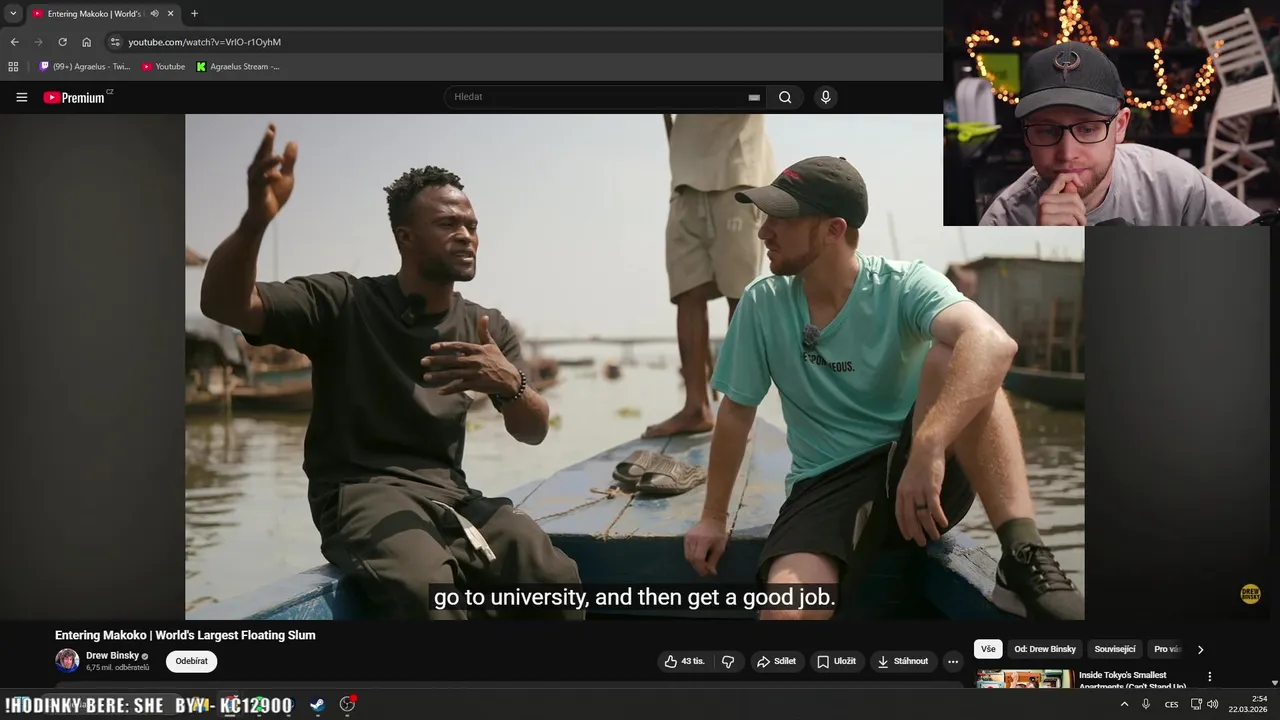Reload the page
Image resolution: width=1280 pixels, height=720 pixels.
(62, 42)
